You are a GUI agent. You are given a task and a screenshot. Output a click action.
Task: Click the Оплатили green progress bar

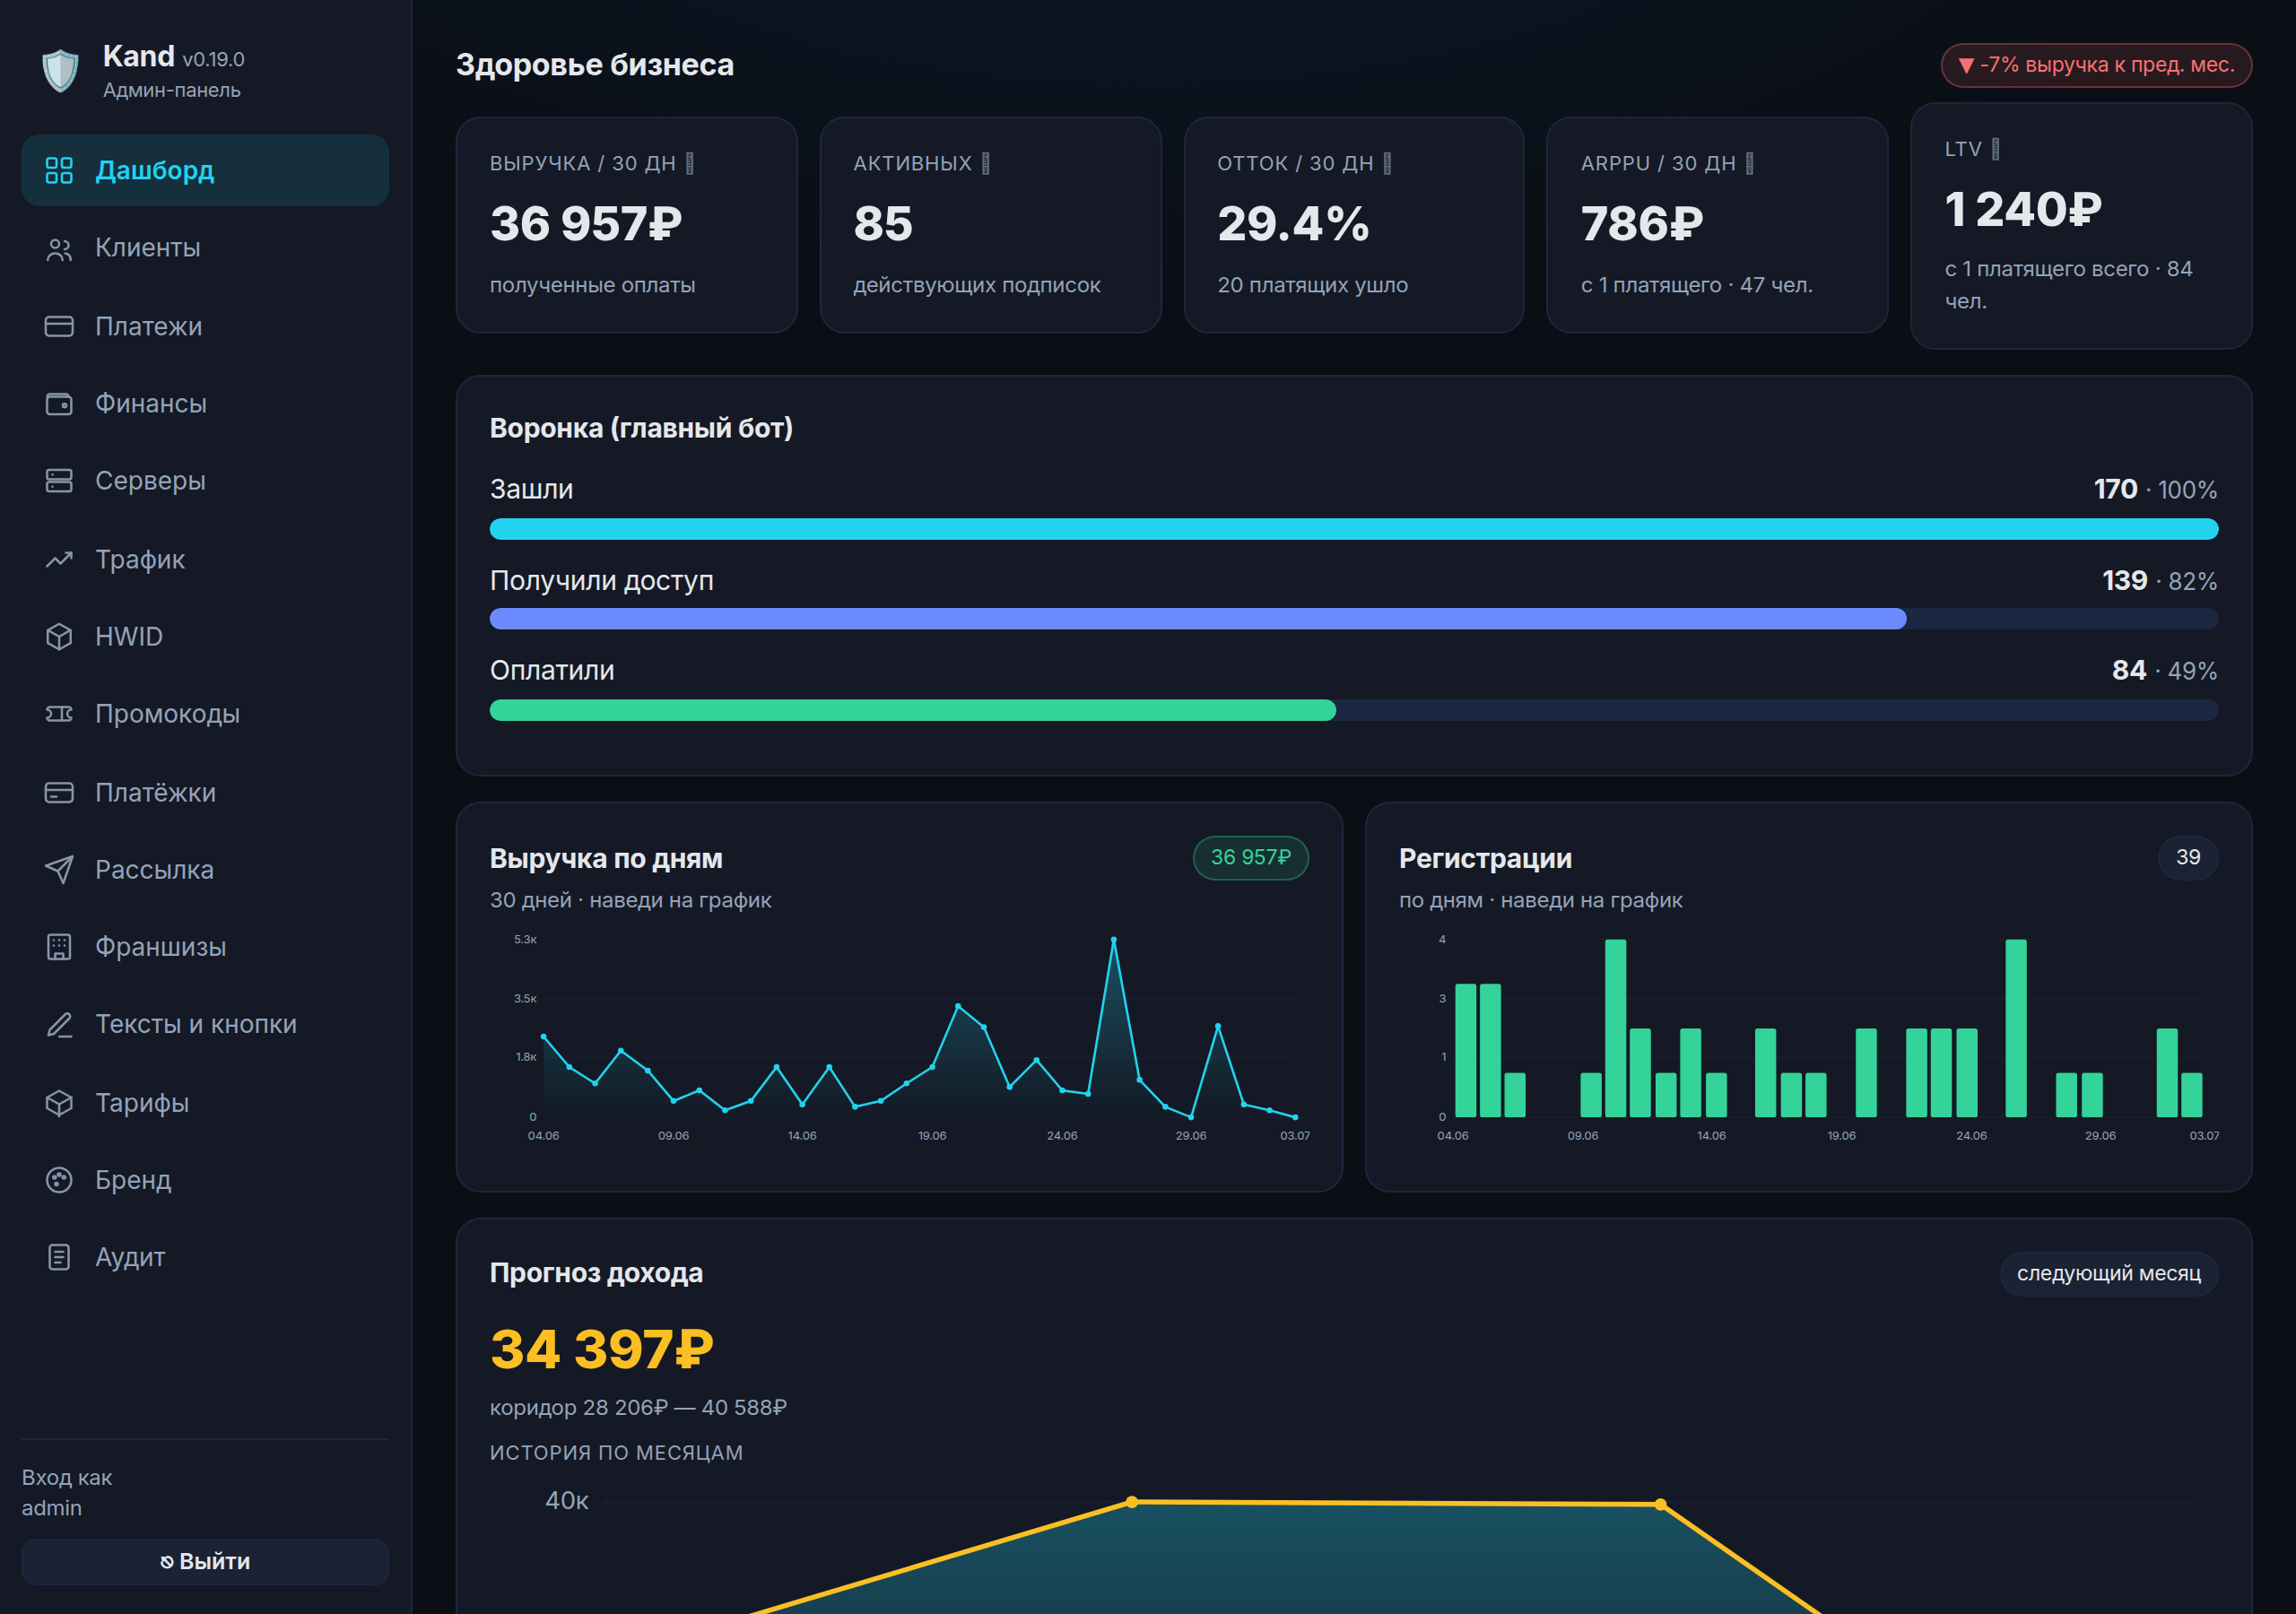tap(912, 710)
